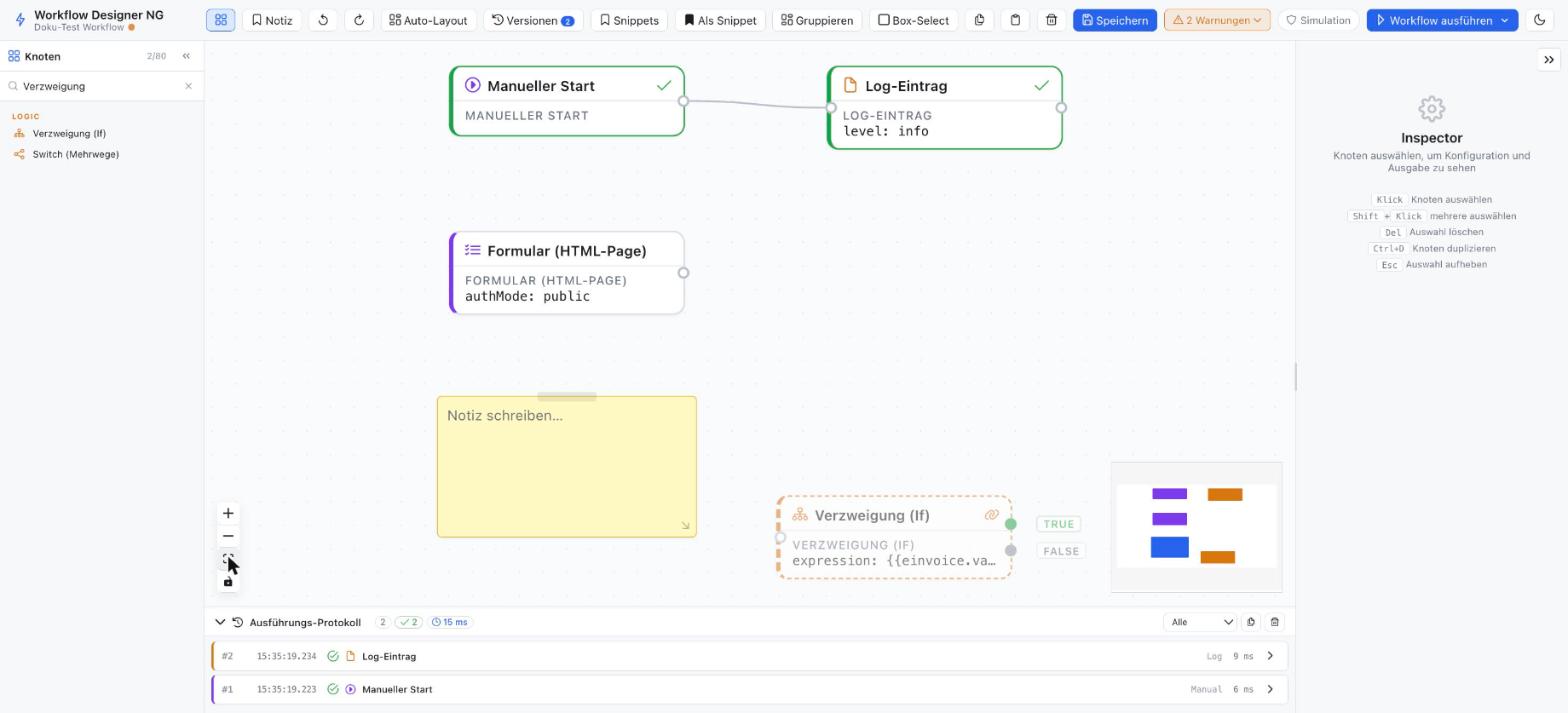Clear the Verzweigung search field

(x=188, y=86)
